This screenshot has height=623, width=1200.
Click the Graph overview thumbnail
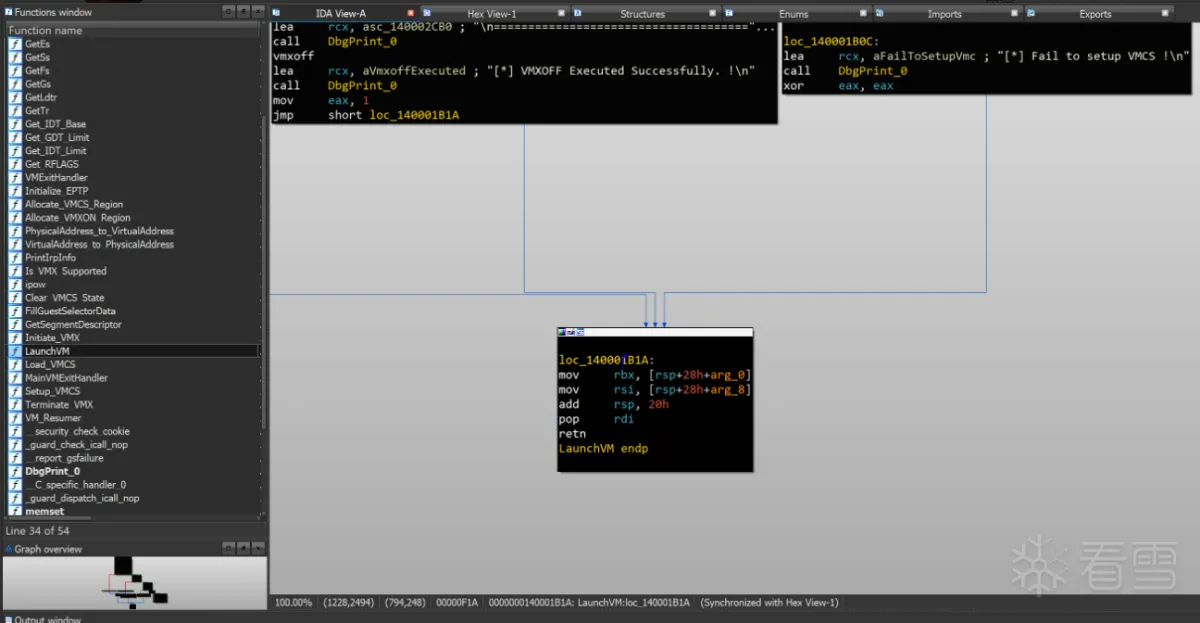pos(134,583)
